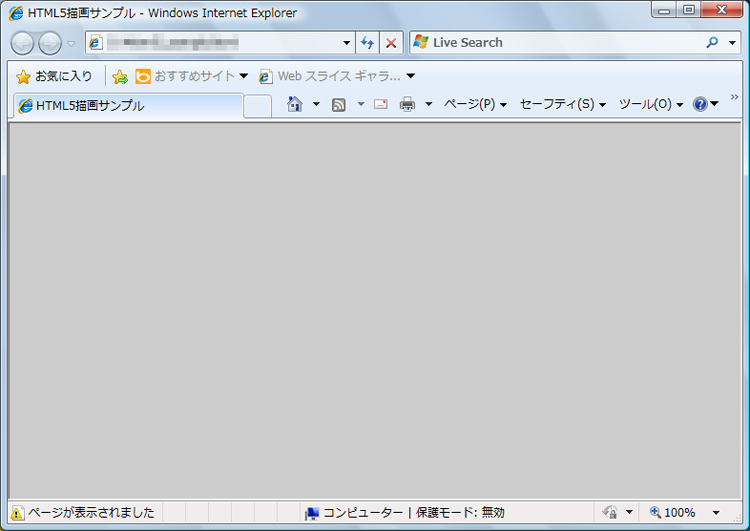Click the Internet Explorer title bar icon
Screen dimensions: 750x531
16,13
